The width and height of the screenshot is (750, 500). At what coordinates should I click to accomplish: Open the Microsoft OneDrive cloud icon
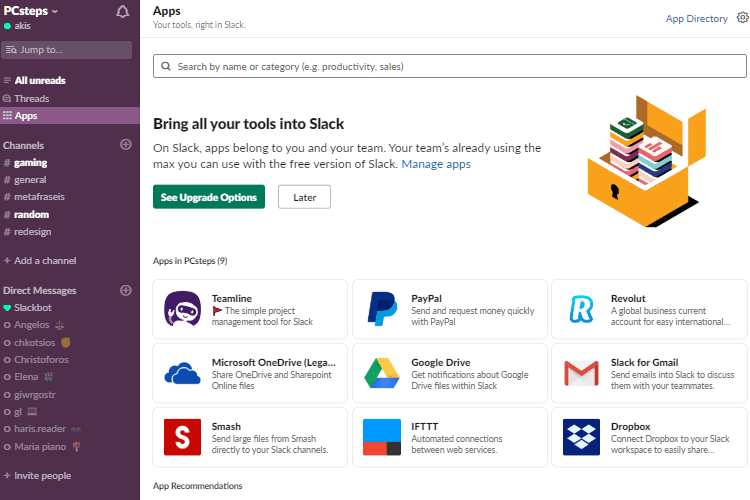(182, 373)
